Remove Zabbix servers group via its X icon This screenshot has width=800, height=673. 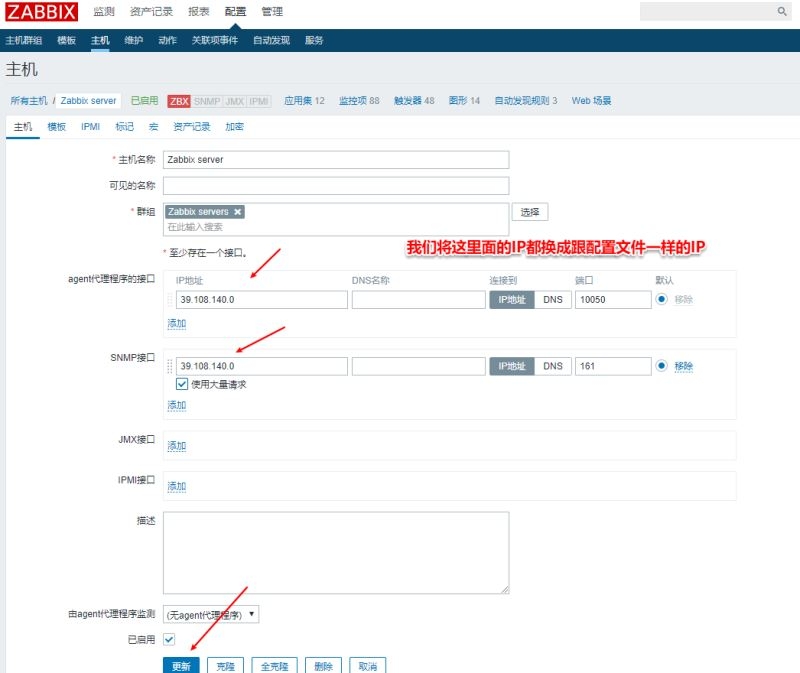(x=236, y=212)
